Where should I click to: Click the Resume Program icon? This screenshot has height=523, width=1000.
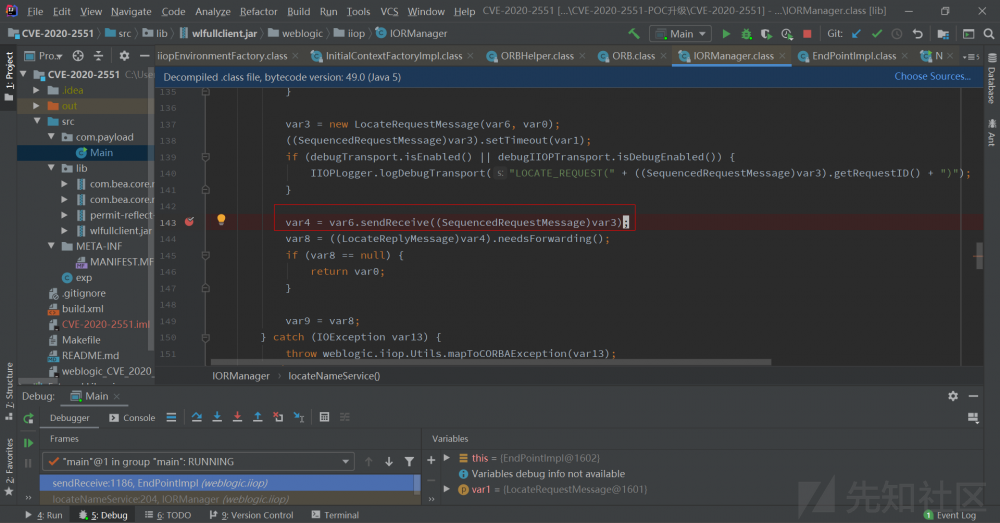click(x=28, y=442)
